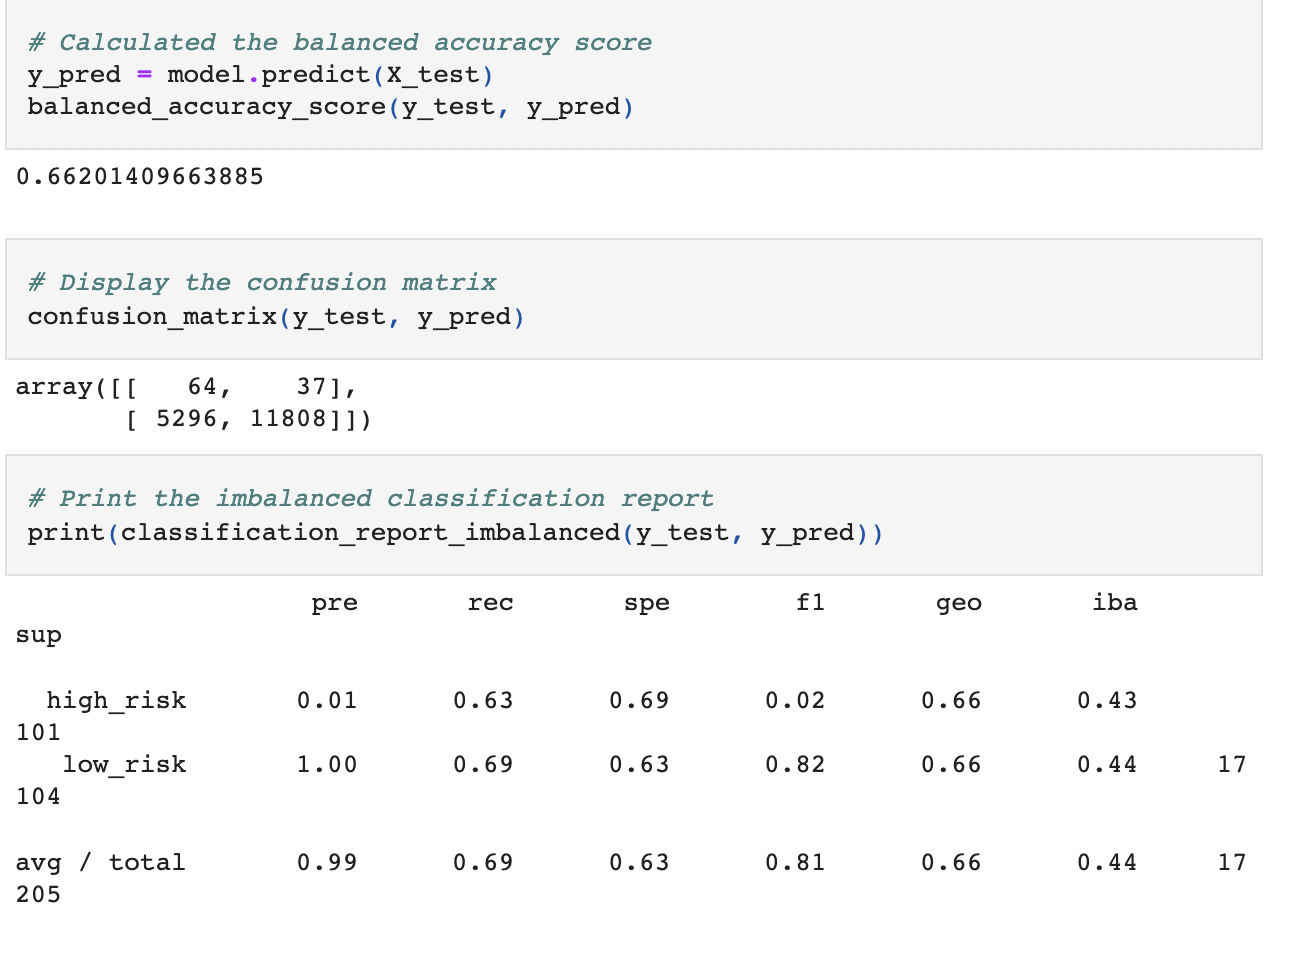Image resolution: width=1292 pixels, height=957 pixels.
Task: Click the high_risk support value 101
Action: 39,733
